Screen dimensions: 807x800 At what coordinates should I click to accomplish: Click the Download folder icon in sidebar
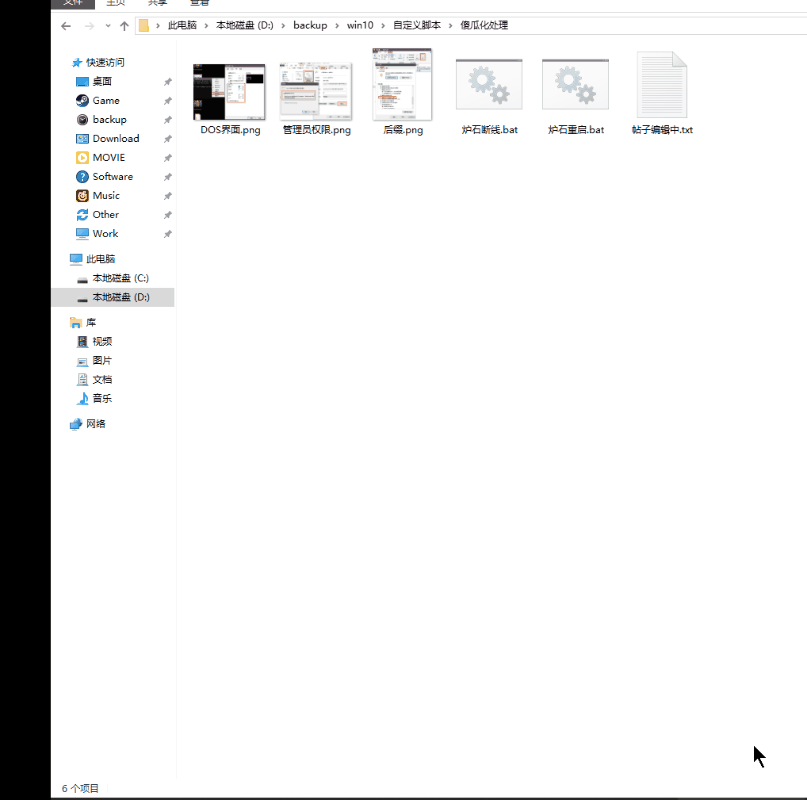(x=82, y=138)
